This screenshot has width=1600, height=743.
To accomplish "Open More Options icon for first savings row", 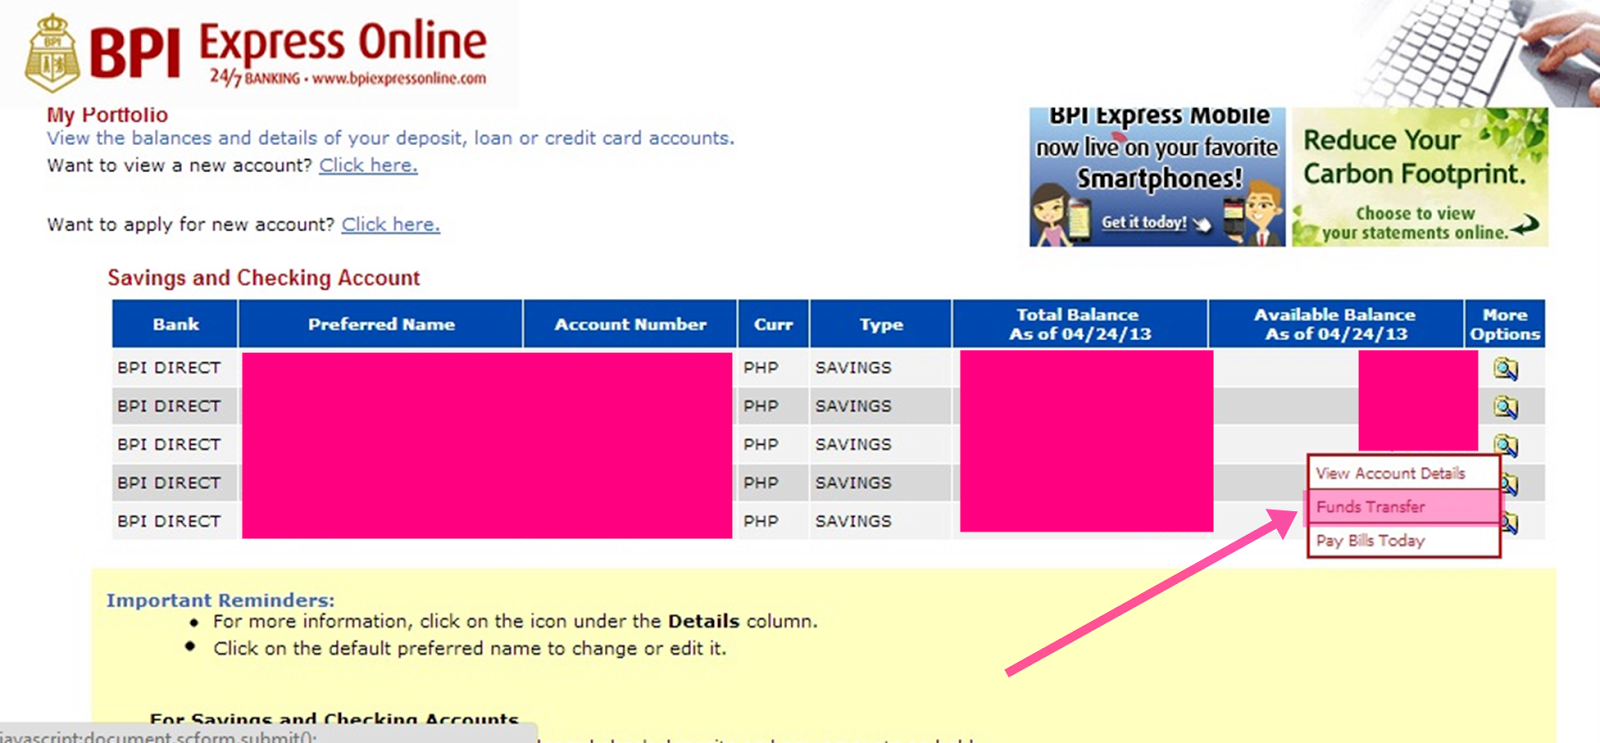I will coord(1505,368).
